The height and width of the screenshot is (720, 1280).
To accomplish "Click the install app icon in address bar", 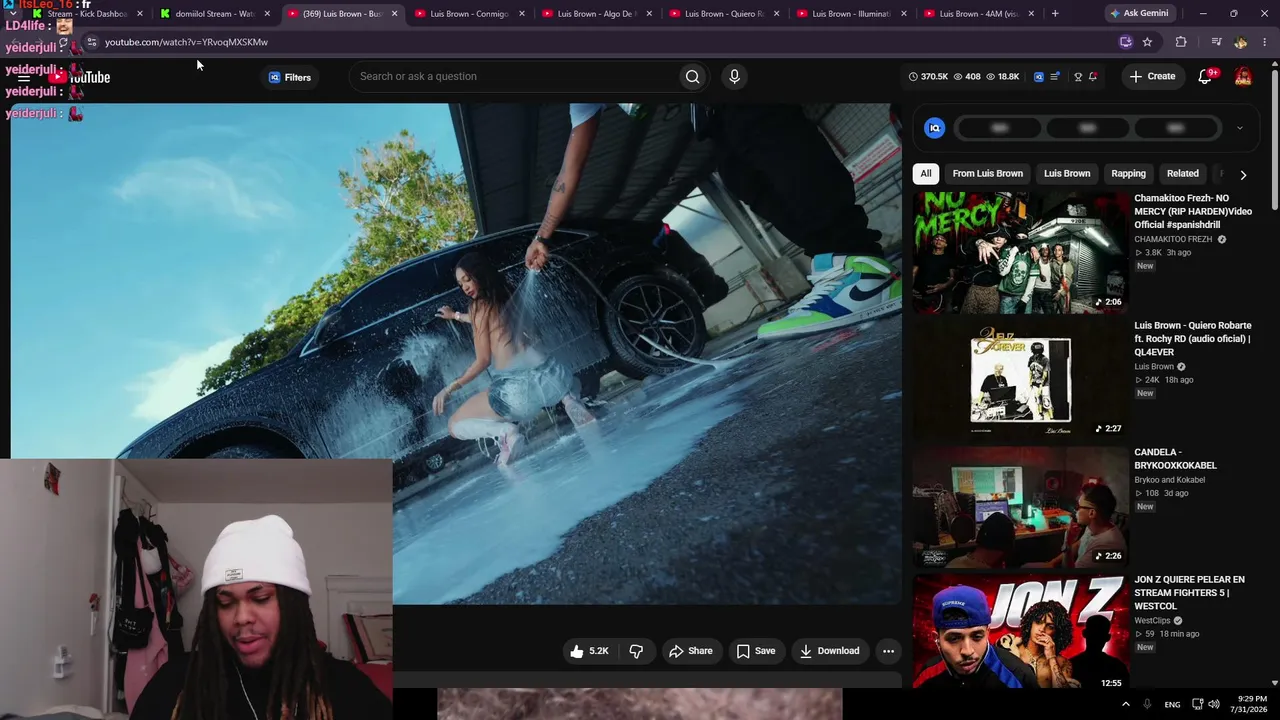I will (1126, 42).
